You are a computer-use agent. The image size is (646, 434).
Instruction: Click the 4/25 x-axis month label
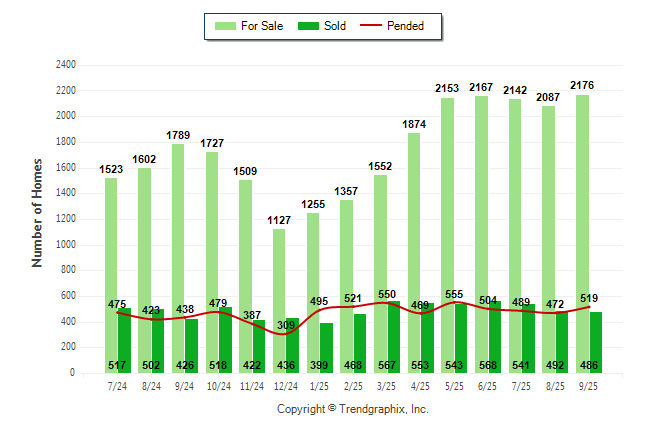pyautogui.click(x=420, y=384)
